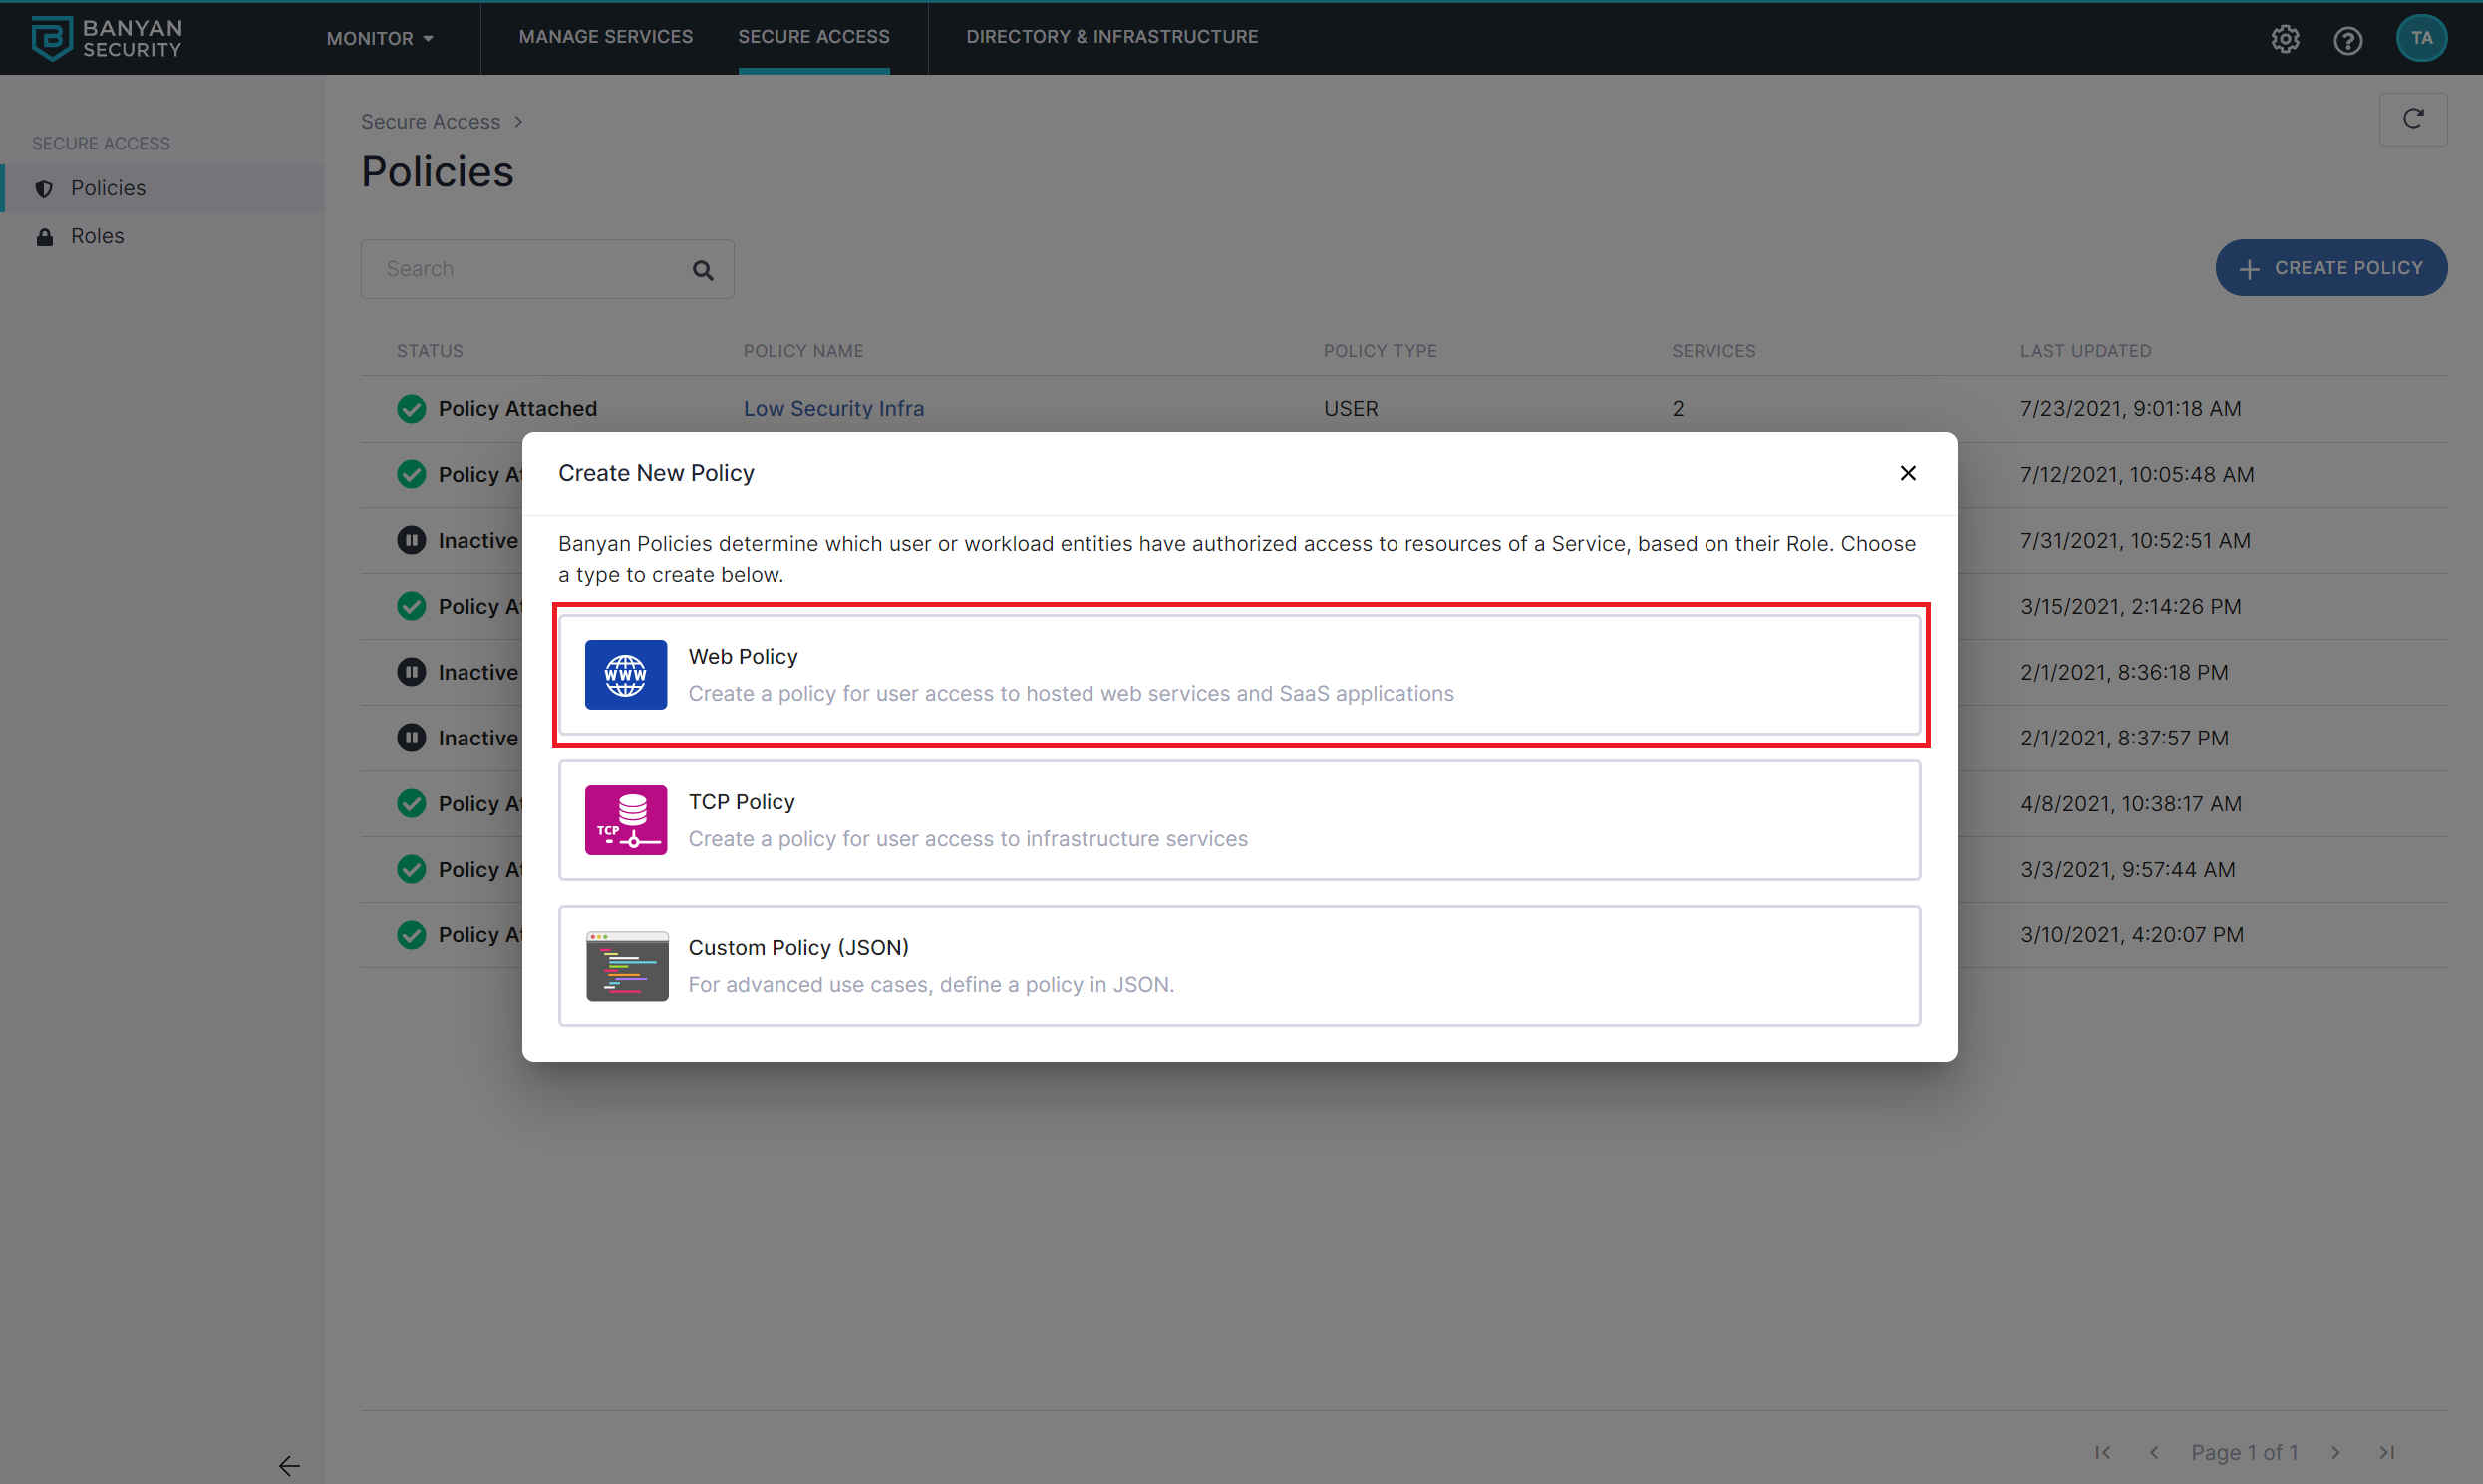Image resolution: width=2483 pixels, height=1484 pixels.
Task: Click the Custom Policy JSON code icon
Action: click(x=626, y=966)
